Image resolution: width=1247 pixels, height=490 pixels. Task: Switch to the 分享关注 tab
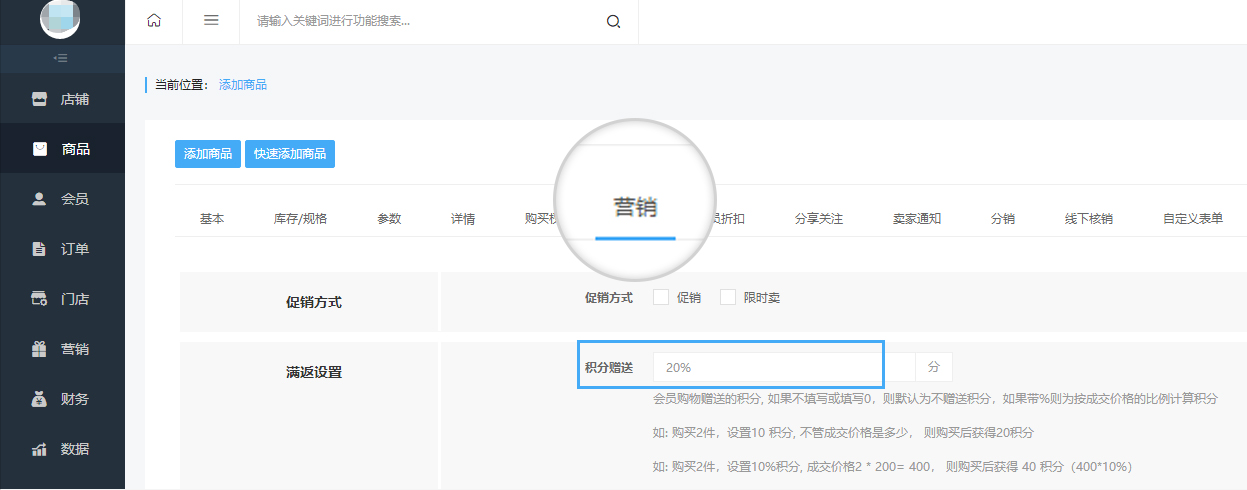[x=818, y=219]
